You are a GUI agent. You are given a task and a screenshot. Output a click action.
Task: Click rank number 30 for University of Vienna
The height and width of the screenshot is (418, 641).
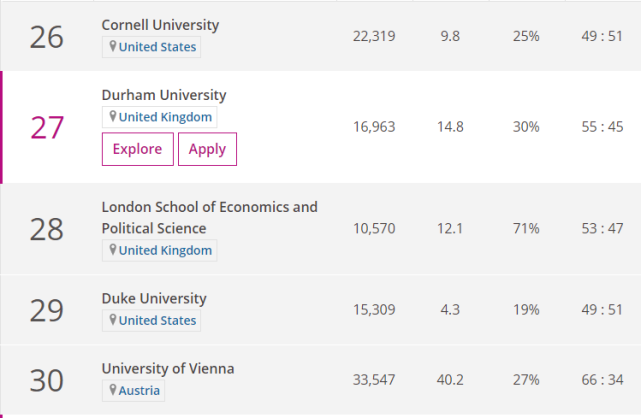[x=46, y=380]
